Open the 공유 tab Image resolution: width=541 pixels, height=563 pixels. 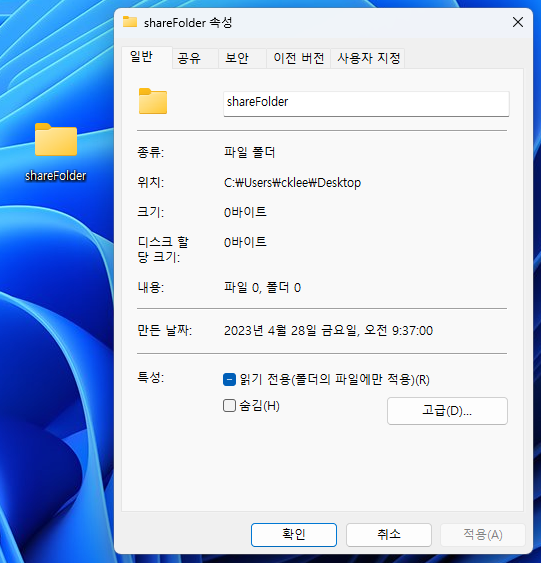195,58
